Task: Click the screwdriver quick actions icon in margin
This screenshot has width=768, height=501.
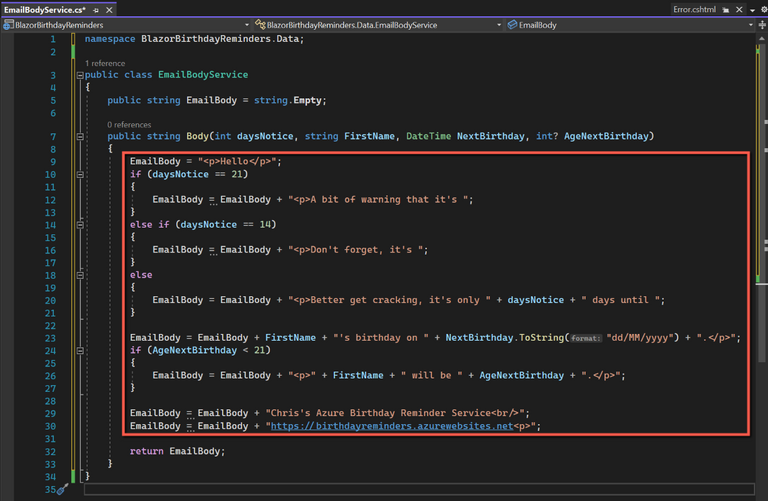Action: pos(60,489)
